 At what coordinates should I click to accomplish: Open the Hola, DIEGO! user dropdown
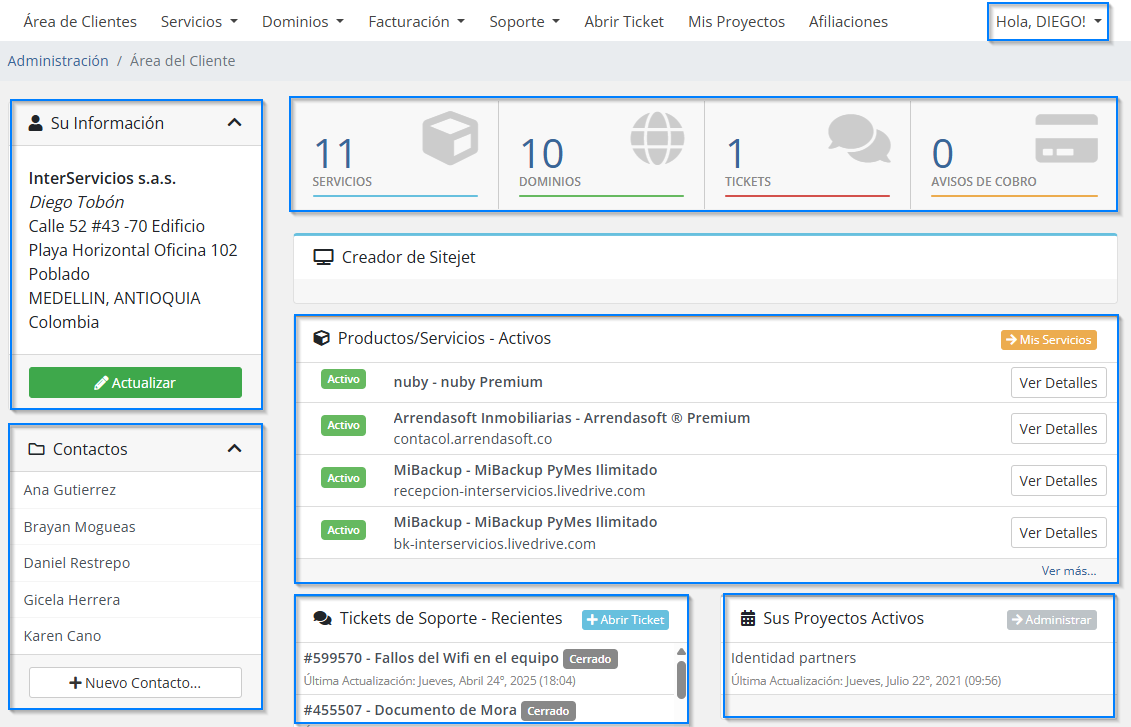[1048, 21]
